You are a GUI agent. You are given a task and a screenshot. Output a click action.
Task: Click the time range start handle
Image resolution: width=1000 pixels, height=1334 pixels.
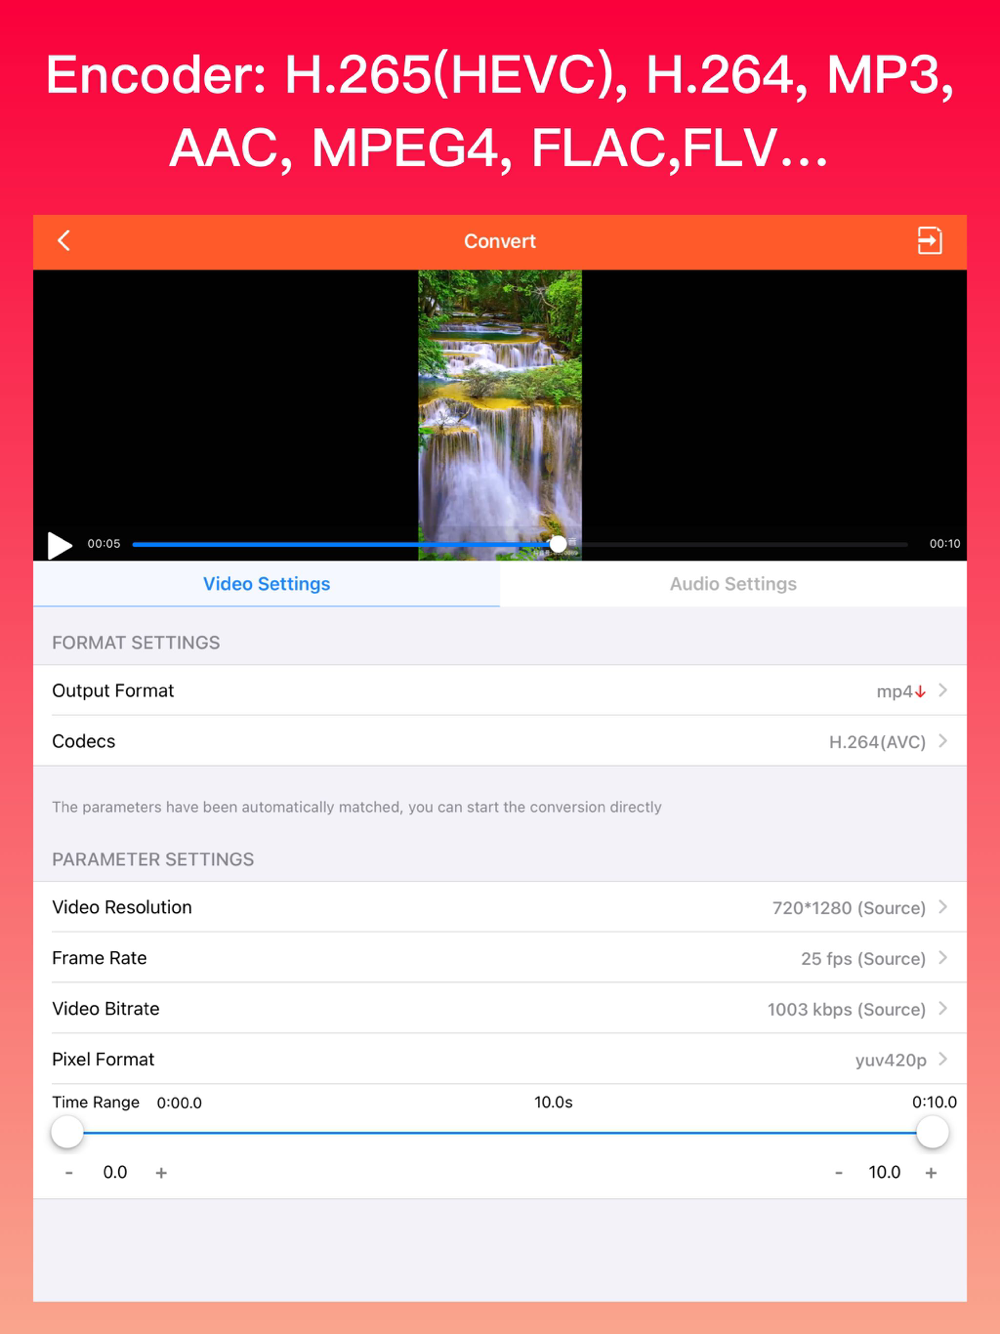coord(67,1133)
